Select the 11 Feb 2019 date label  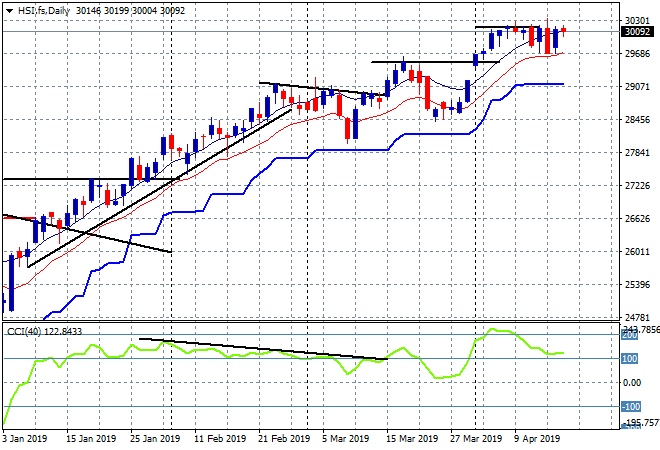pyautogui.click(x=220, y=439)
